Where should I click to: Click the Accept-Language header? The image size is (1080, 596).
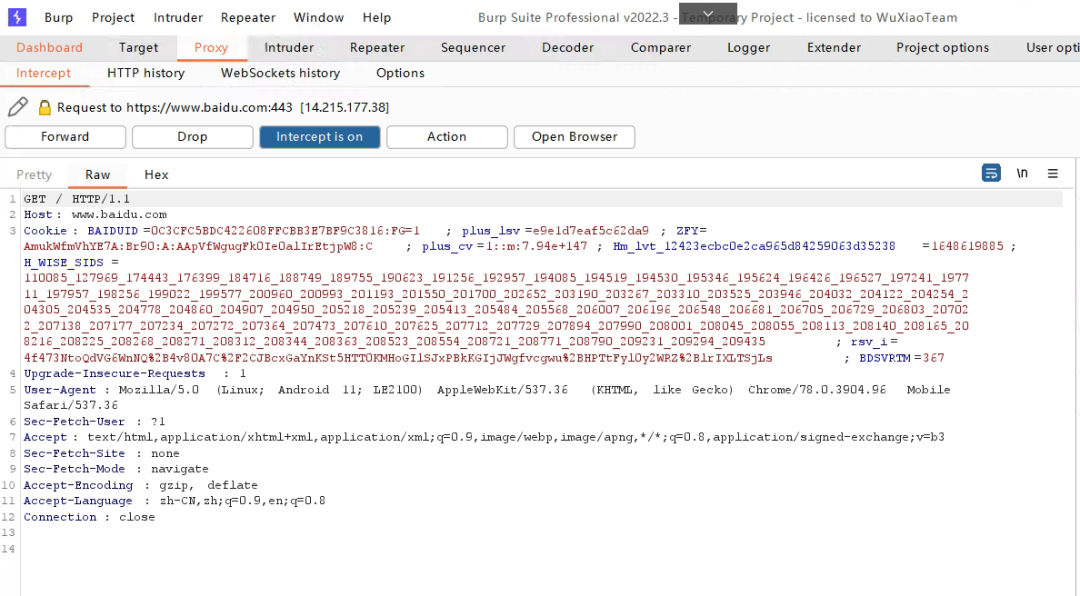78,501
